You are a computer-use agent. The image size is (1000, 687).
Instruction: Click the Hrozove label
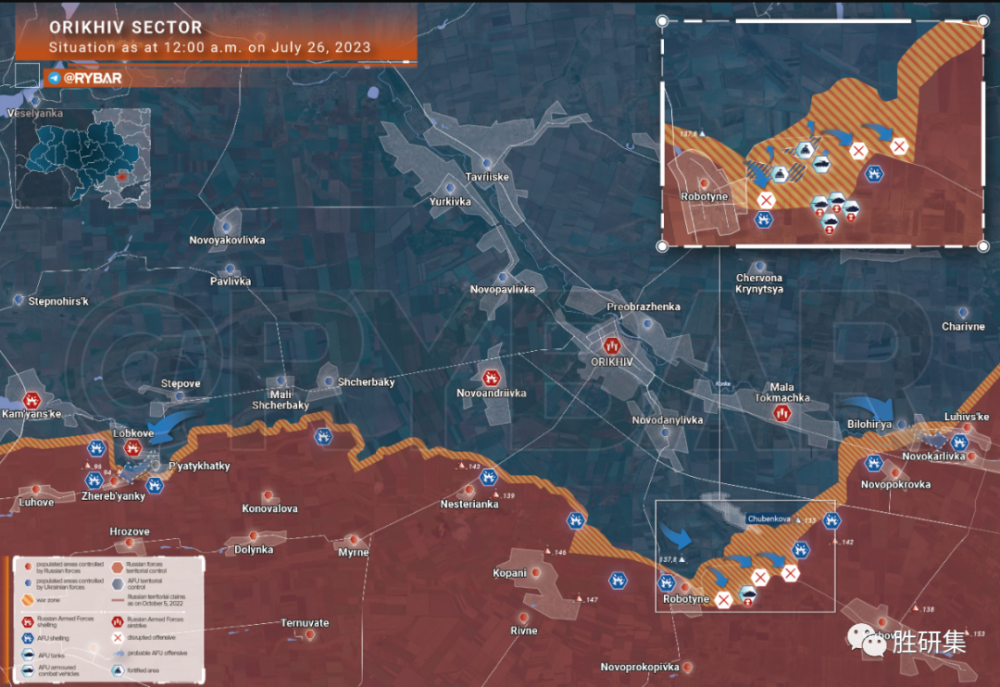(129, 531)
